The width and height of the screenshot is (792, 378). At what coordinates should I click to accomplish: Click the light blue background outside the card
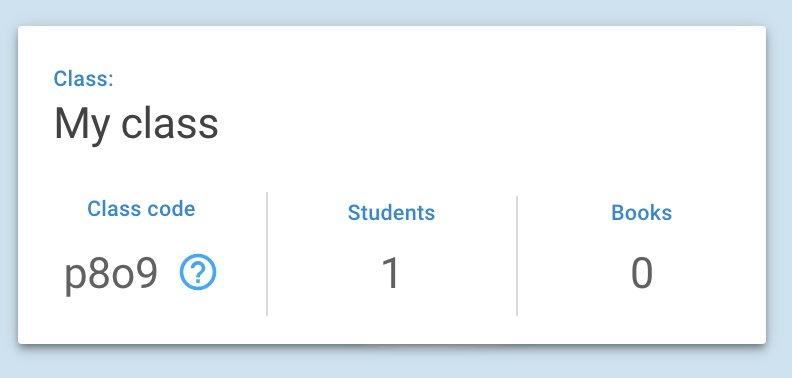coord(394,11)
